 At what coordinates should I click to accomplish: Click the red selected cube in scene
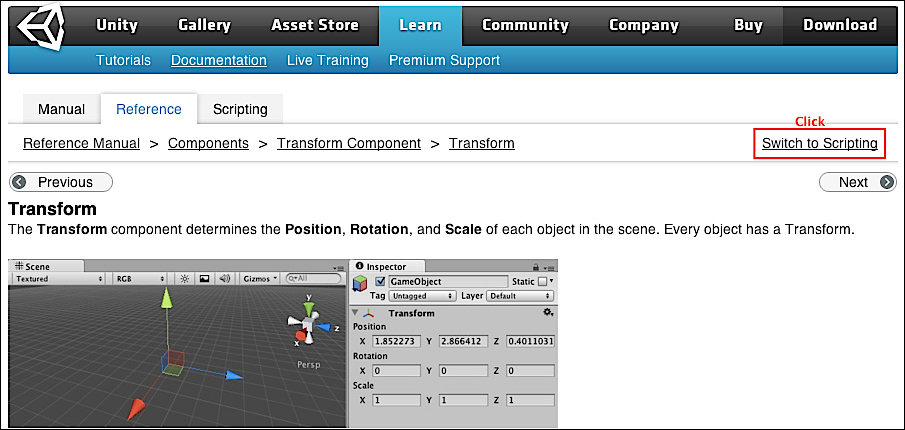(173, 361)
